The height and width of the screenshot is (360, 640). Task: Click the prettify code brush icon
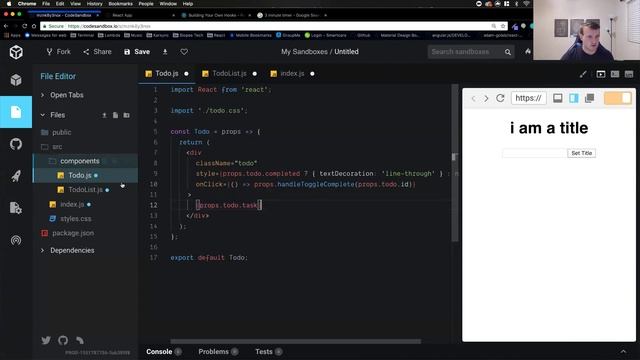(583, 74)
